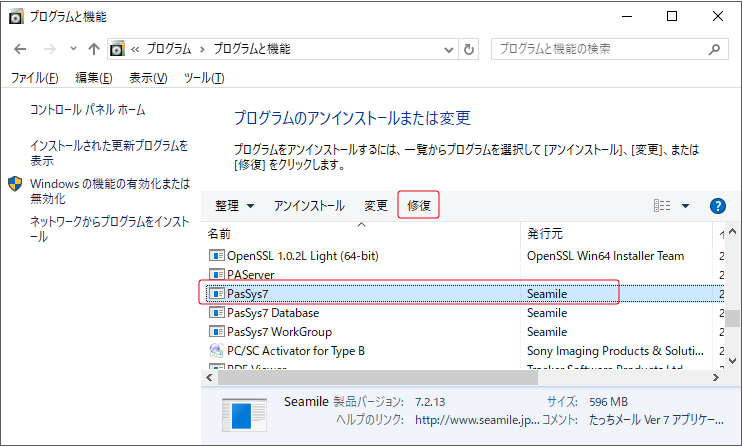
Task: Click the large program thumbnail in details pane
Action: [244, 415]
